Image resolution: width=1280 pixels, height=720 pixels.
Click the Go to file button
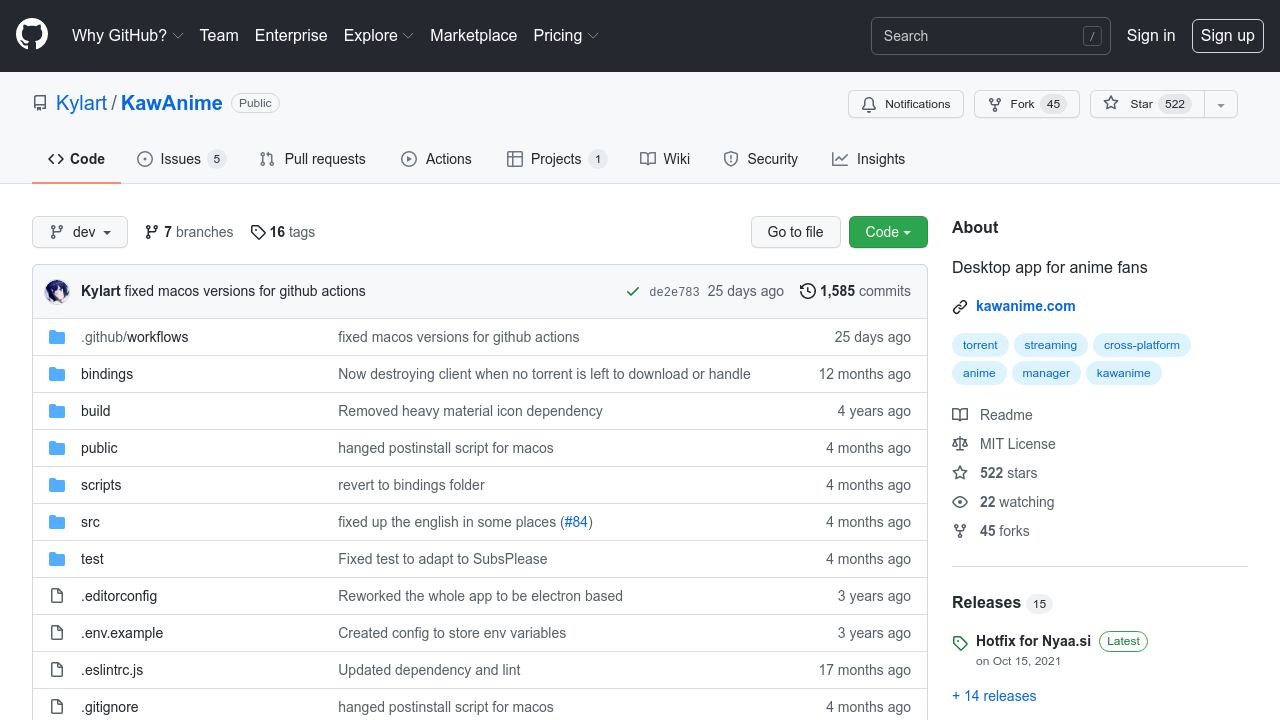point(796,232)
